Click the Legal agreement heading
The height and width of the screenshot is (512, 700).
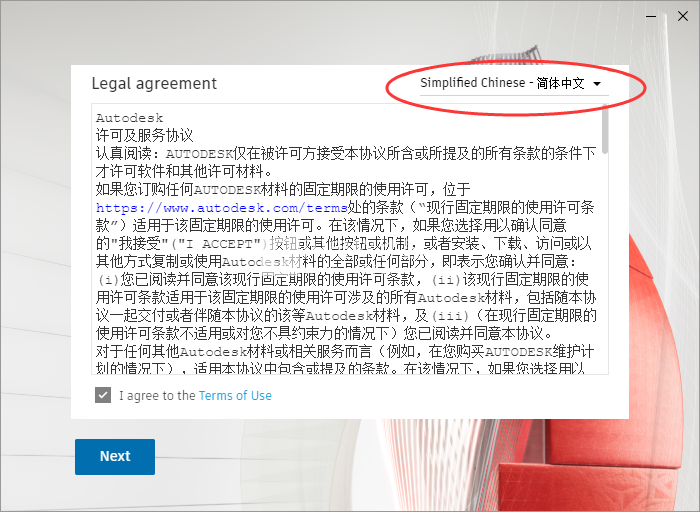(154, 83)
